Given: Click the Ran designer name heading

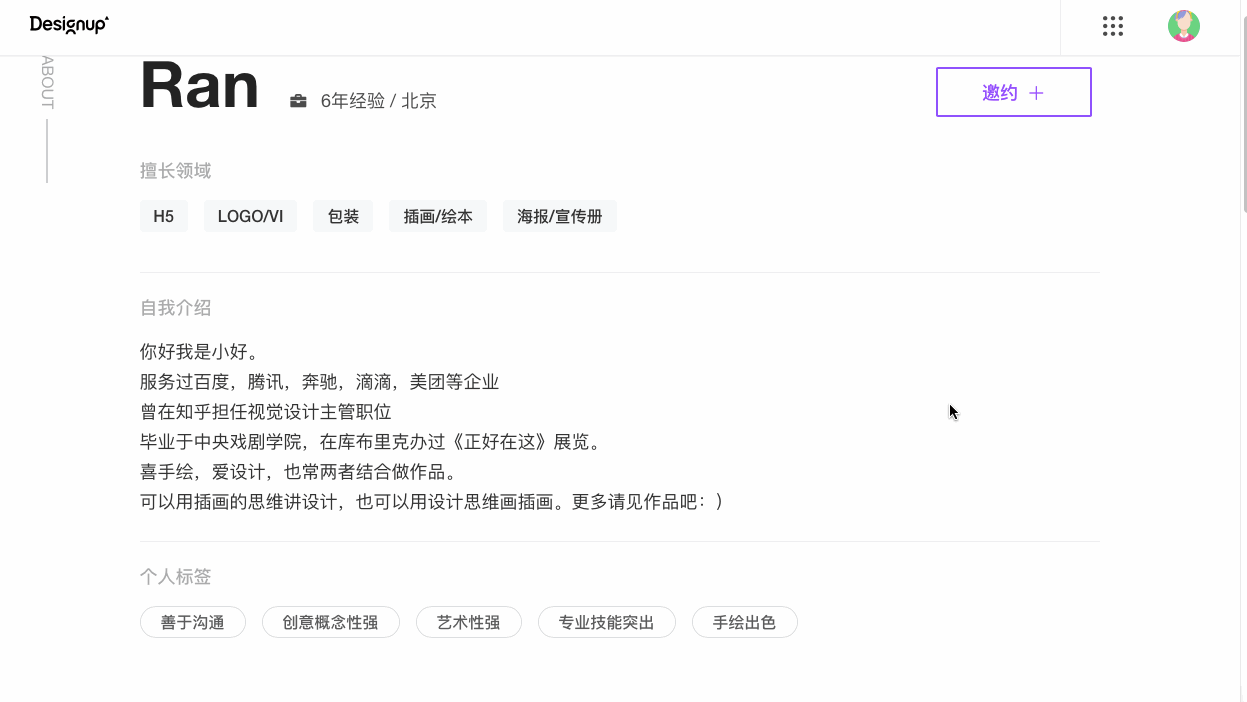Looking at the screenshot, I should [x=200, y=85].
